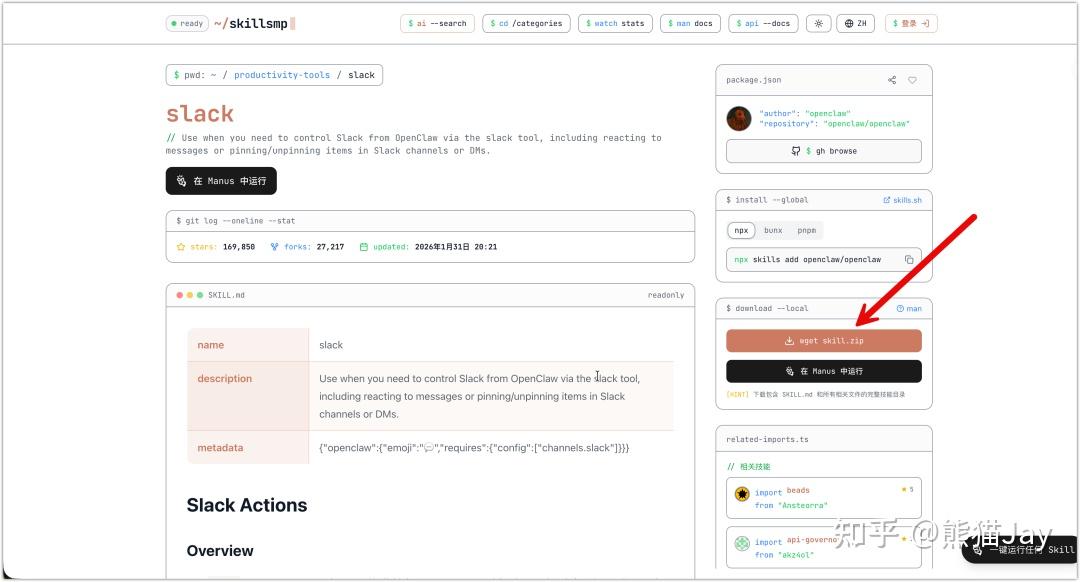Switch language with the ZH globe button

(855, 23)
